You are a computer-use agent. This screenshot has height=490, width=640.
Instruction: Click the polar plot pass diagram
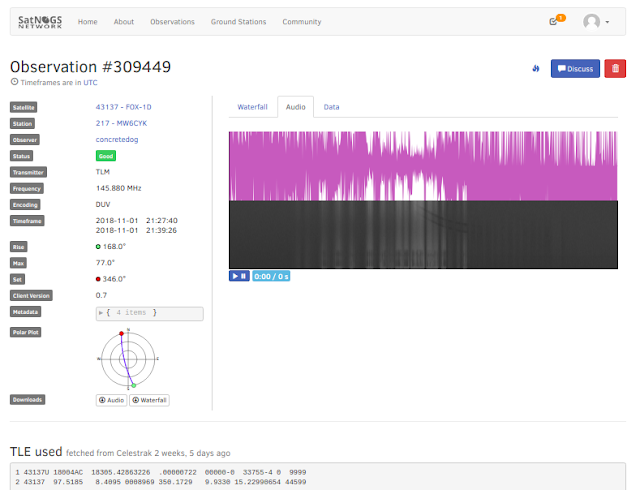click(x=128, y=359)
